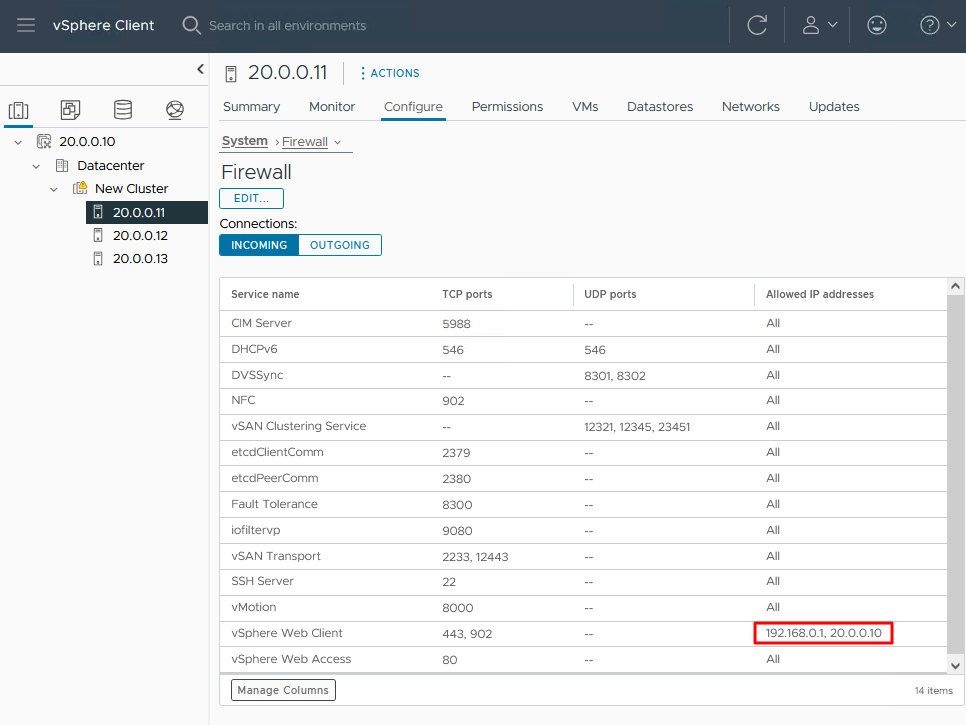
Task: Collapse the 20.0.0.10 vCenter tree node
Action: coord(18,142)
